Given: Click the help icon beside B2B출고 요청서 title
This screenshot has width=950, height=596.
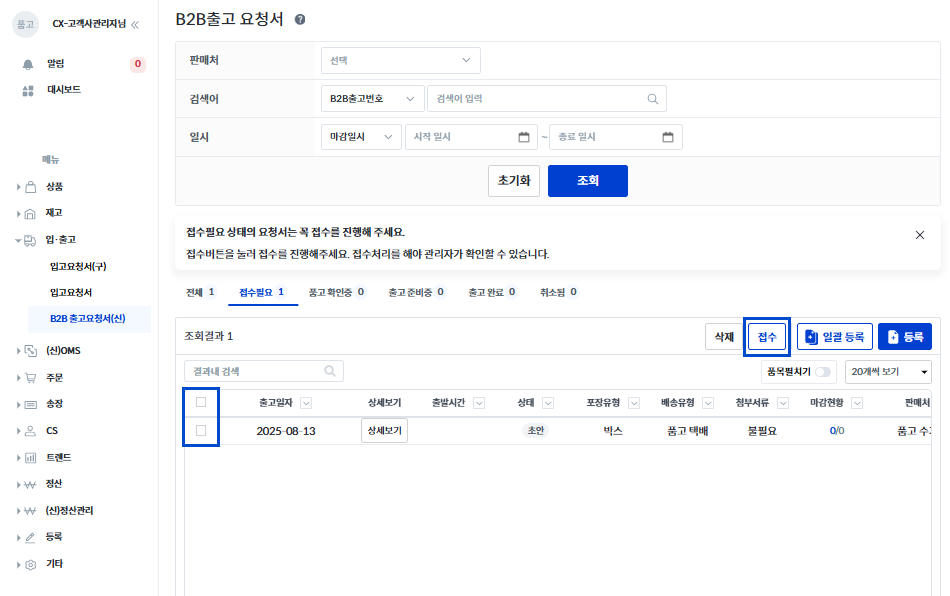Looking at the screenshot, I should pos(300,19).
